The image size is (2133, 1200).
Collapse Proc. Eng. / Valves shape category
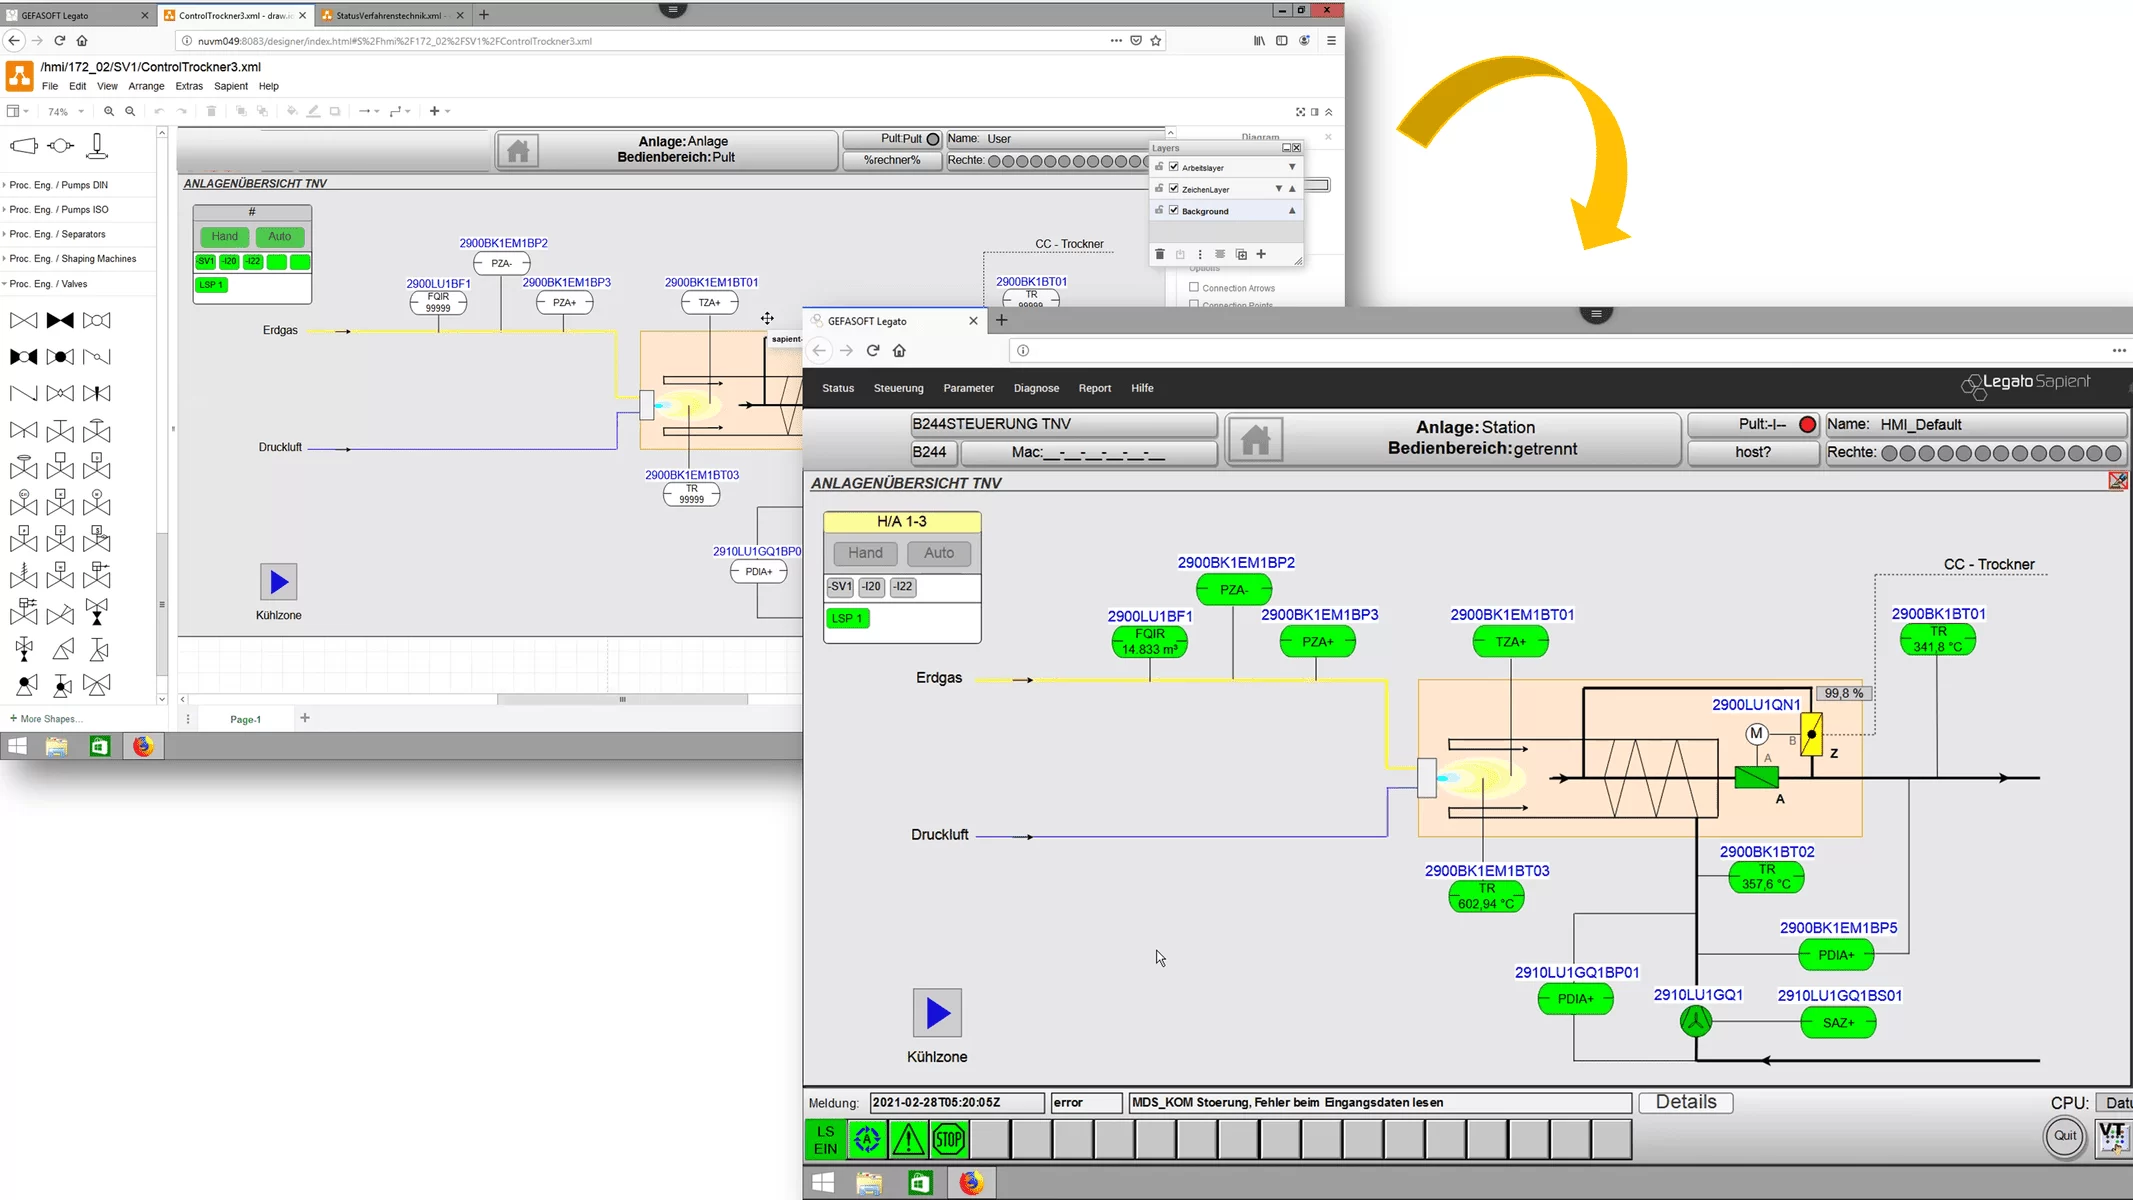[x=48, y=284]
